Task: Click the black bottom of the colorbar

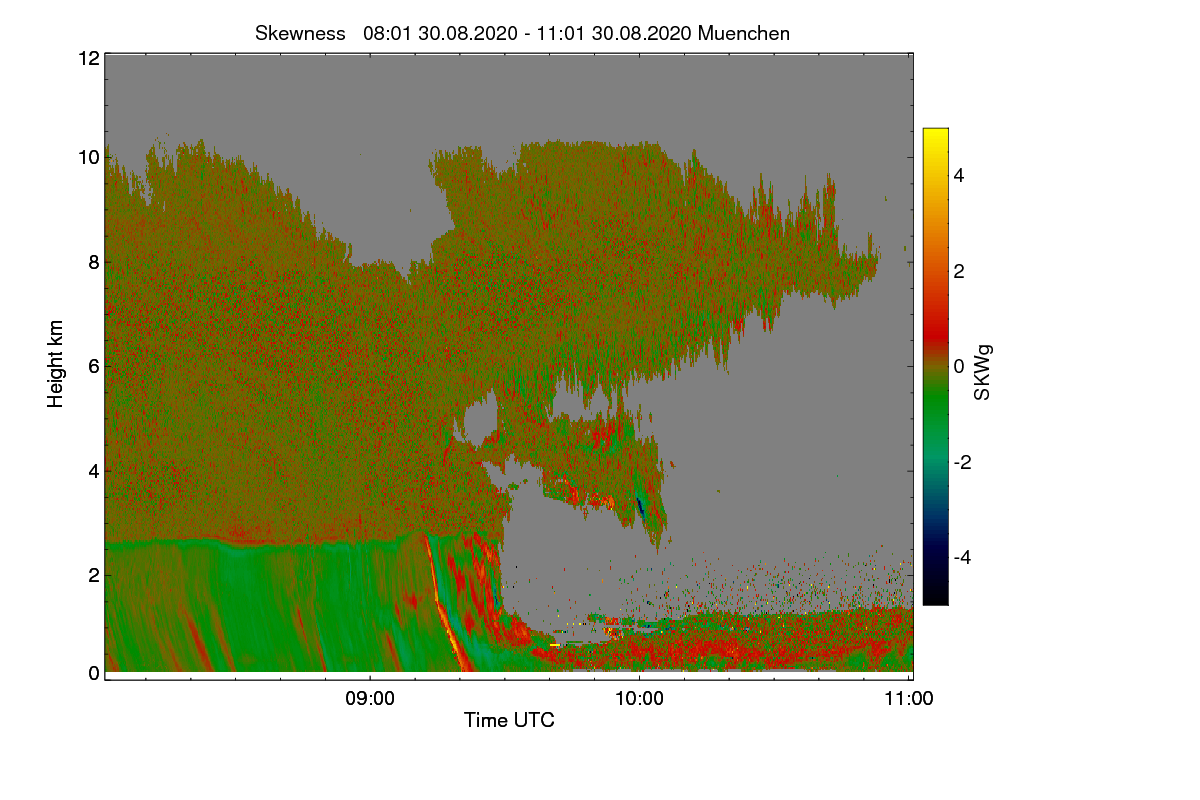Action: coord(935,597)
